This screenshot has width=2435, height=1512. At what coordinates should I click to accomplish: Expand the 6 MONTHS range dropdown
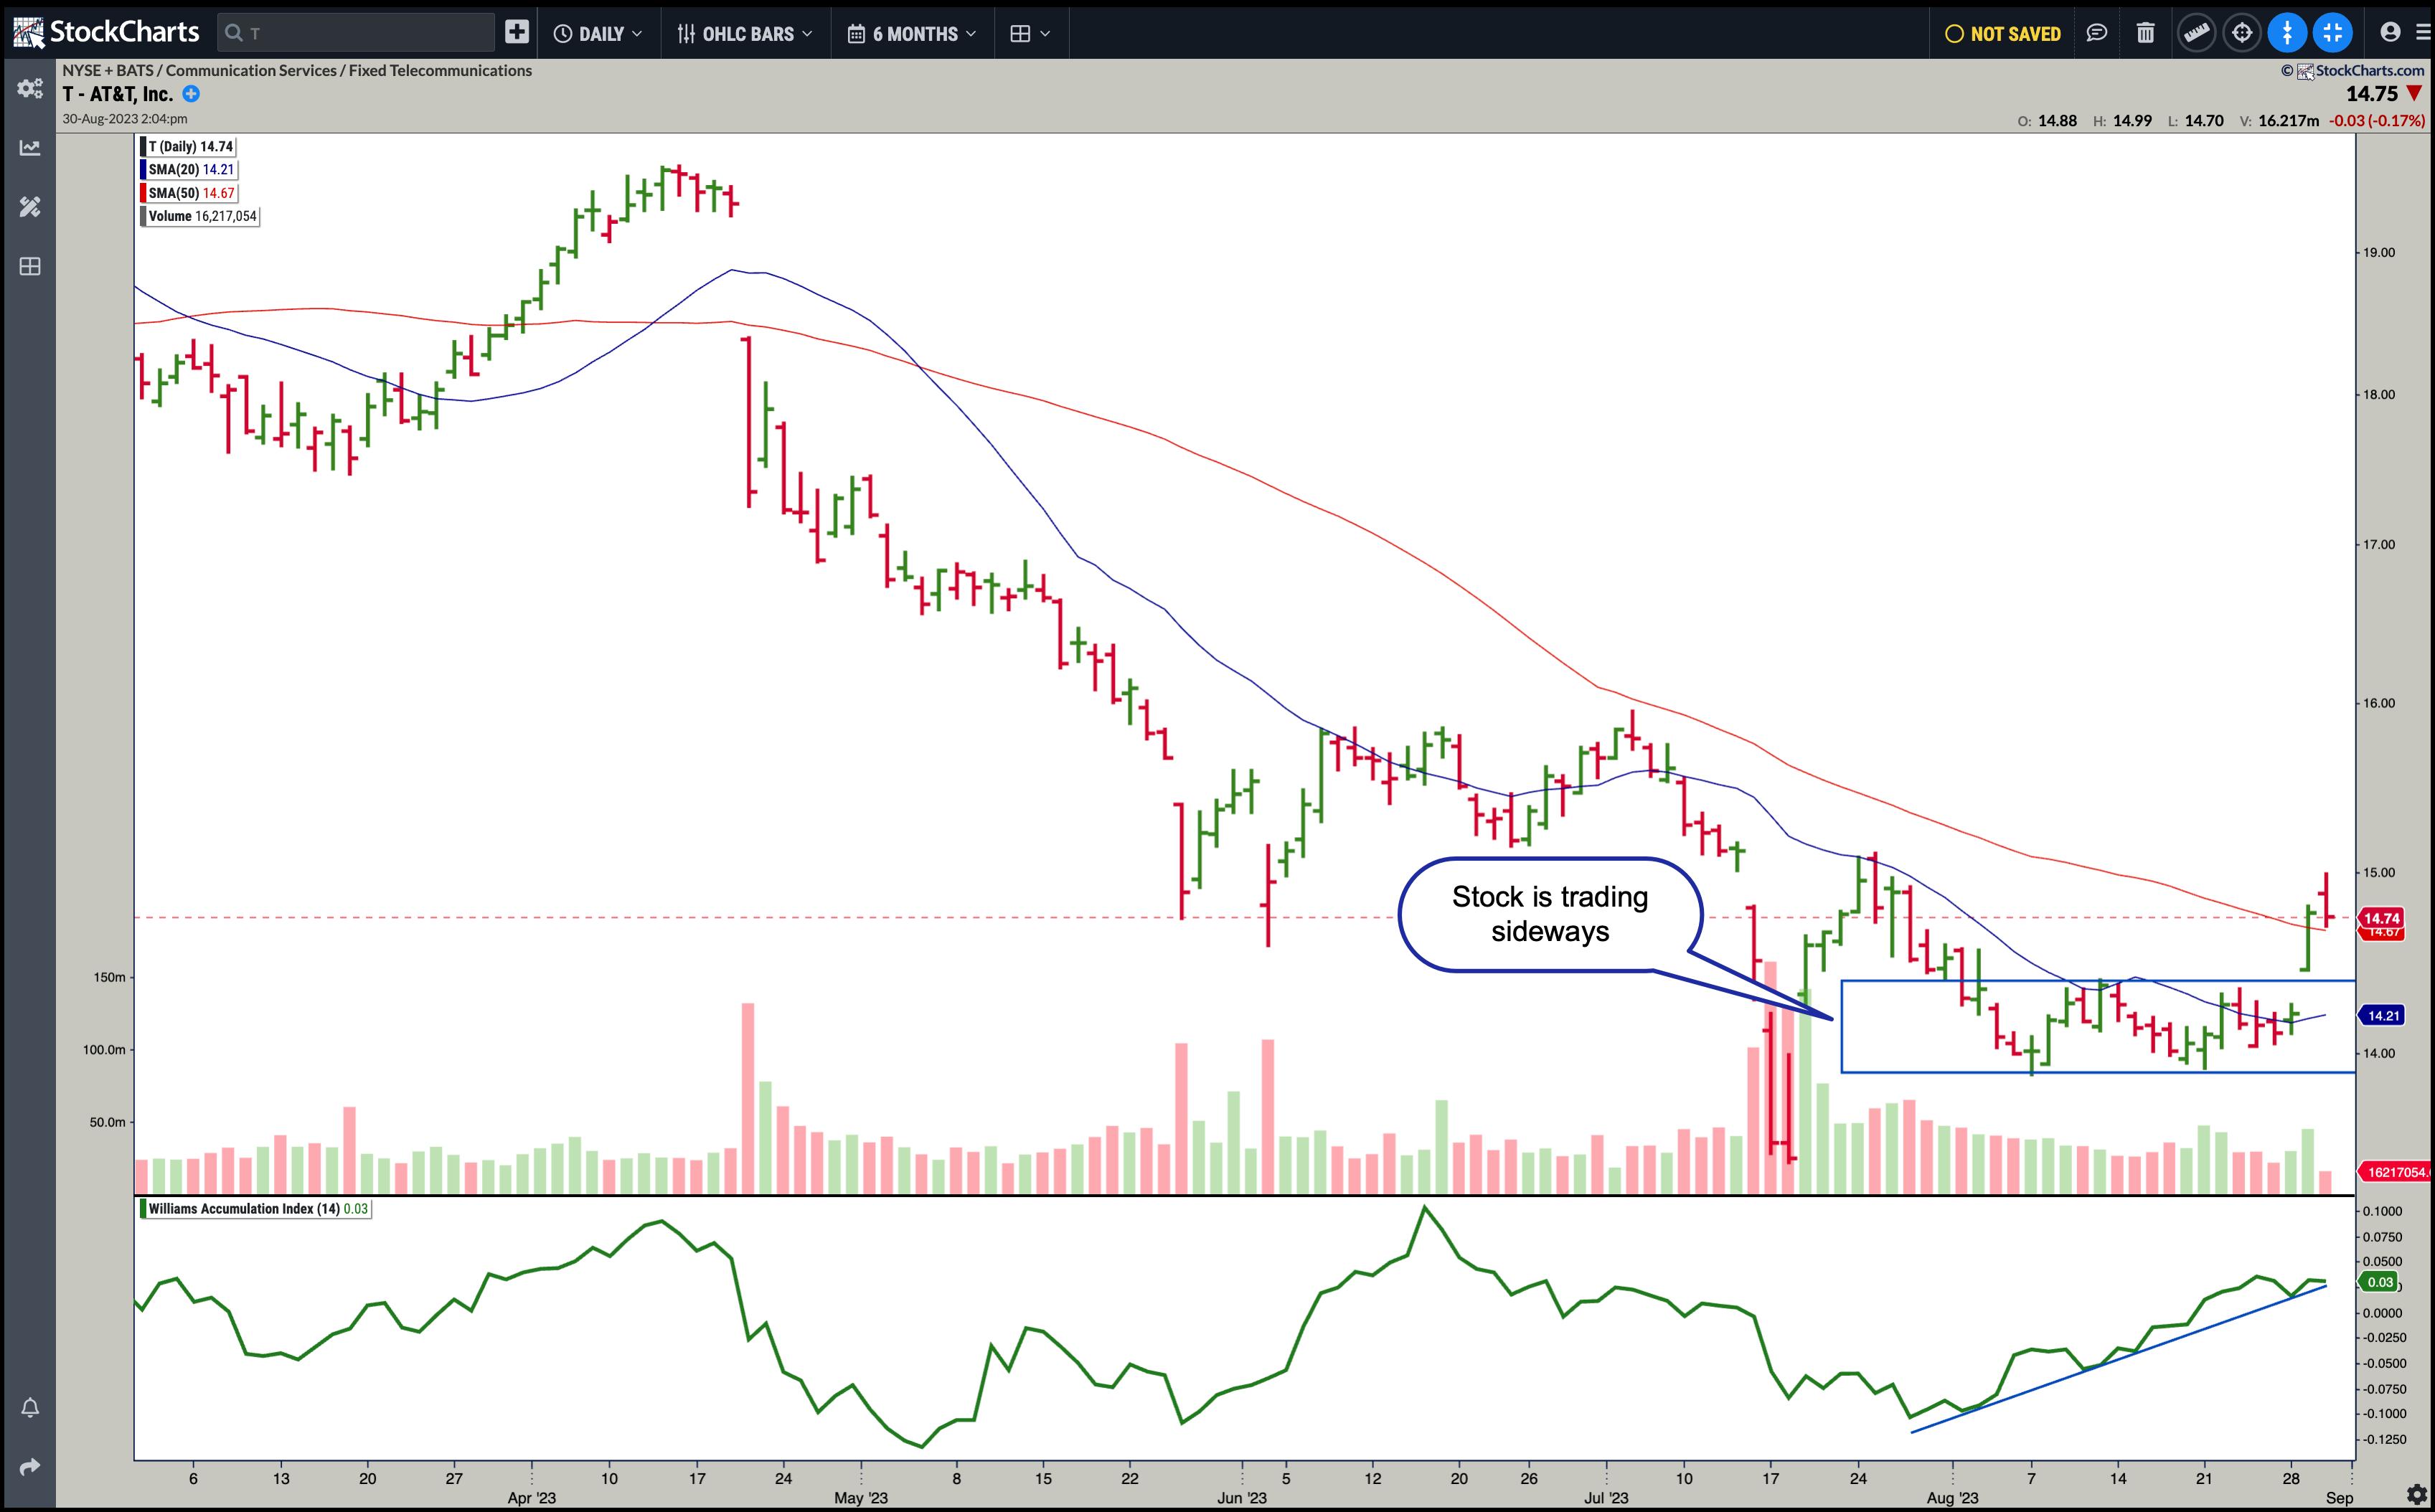click(911, 33)
